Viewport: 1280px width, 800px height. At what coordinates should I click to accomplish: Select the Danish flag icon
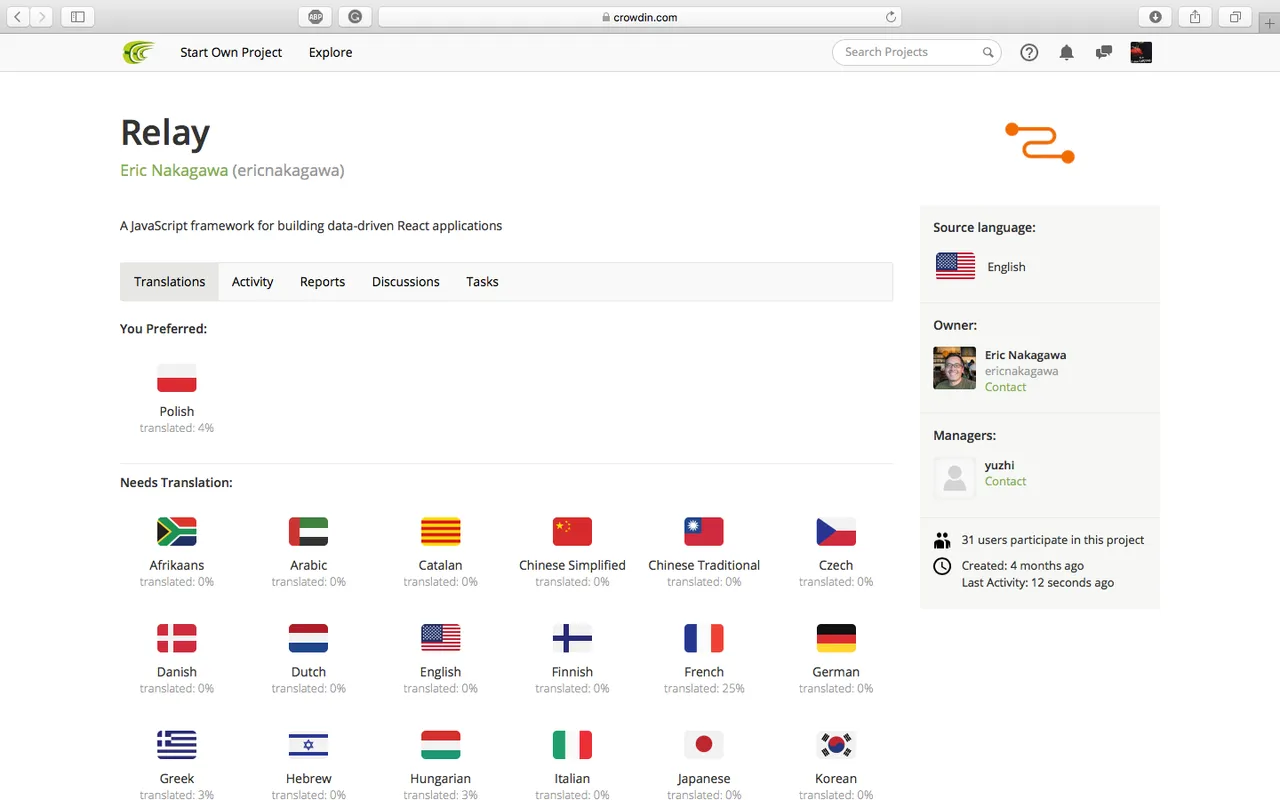coord(177,638)
